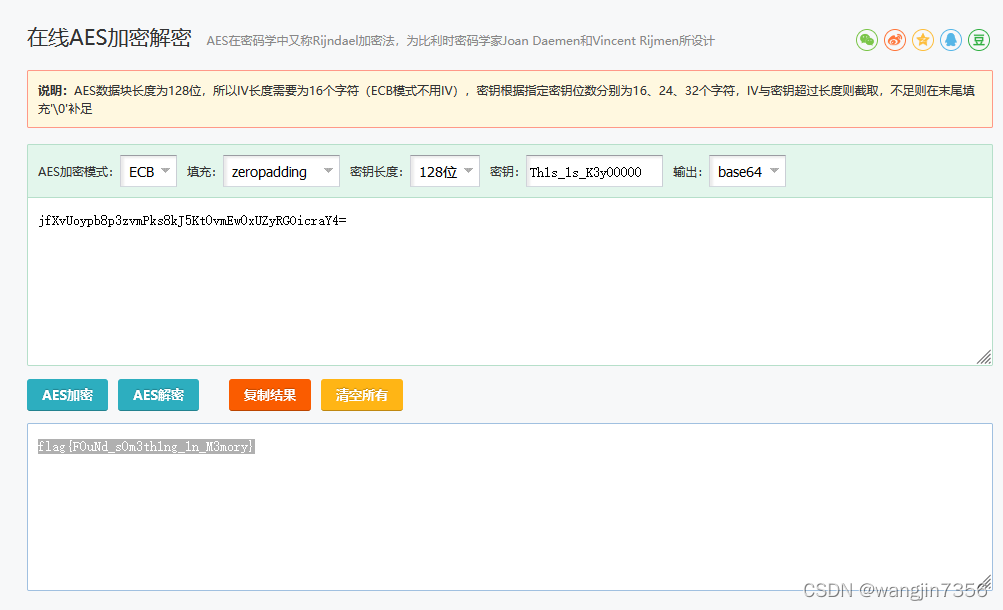Click the QZone star share icon

click(922, 40)
